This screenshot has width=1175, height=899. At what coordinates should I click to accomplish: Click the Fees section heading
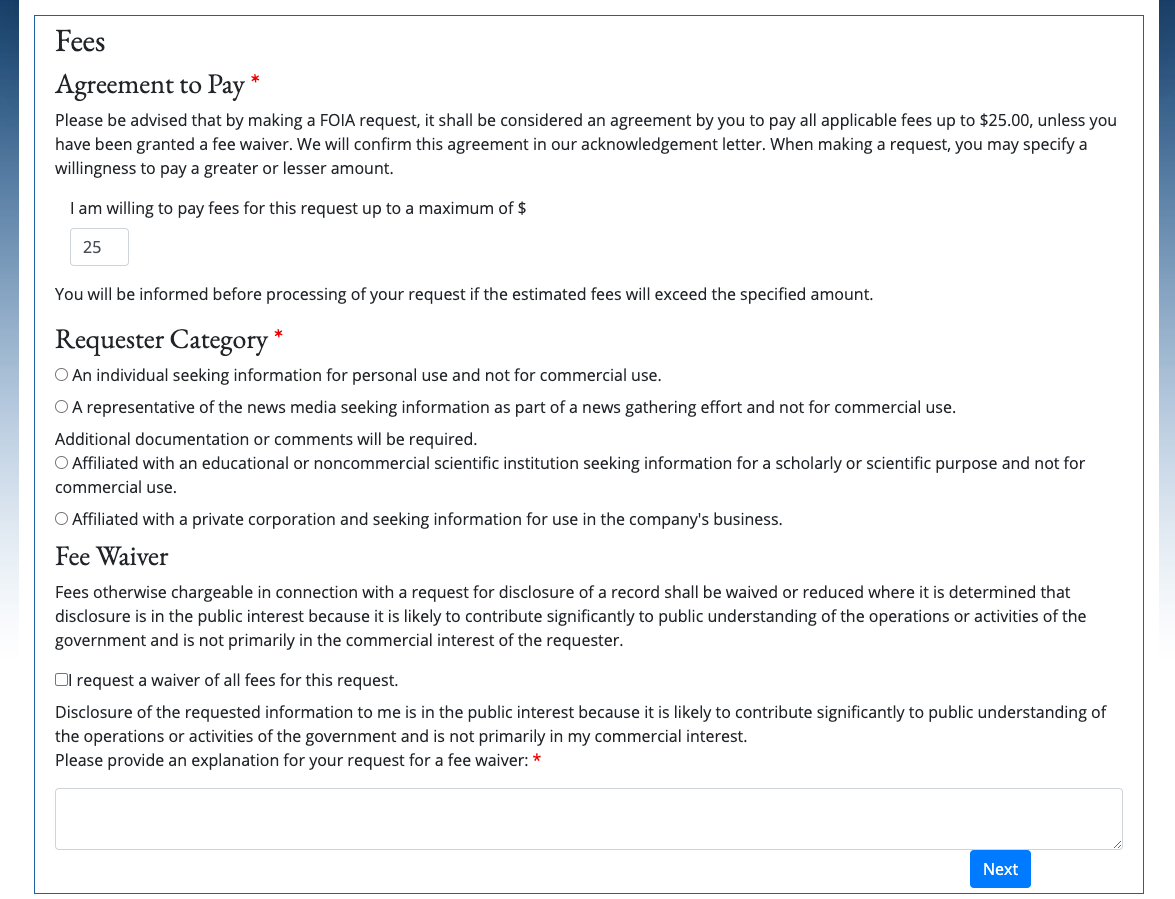(80, 41)
